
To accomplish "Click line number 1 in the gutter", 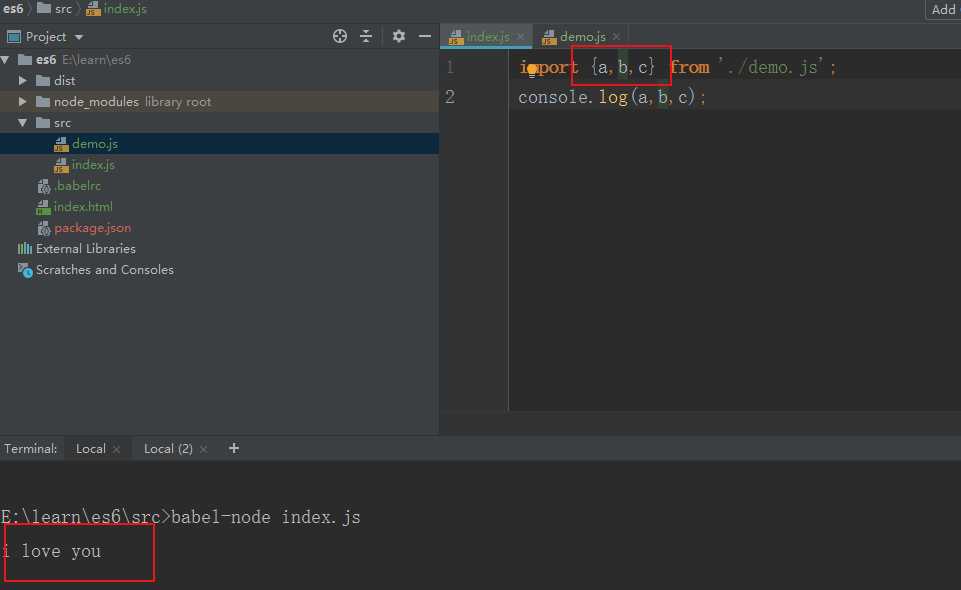I will pyautogui.click(x=450, y=67).
